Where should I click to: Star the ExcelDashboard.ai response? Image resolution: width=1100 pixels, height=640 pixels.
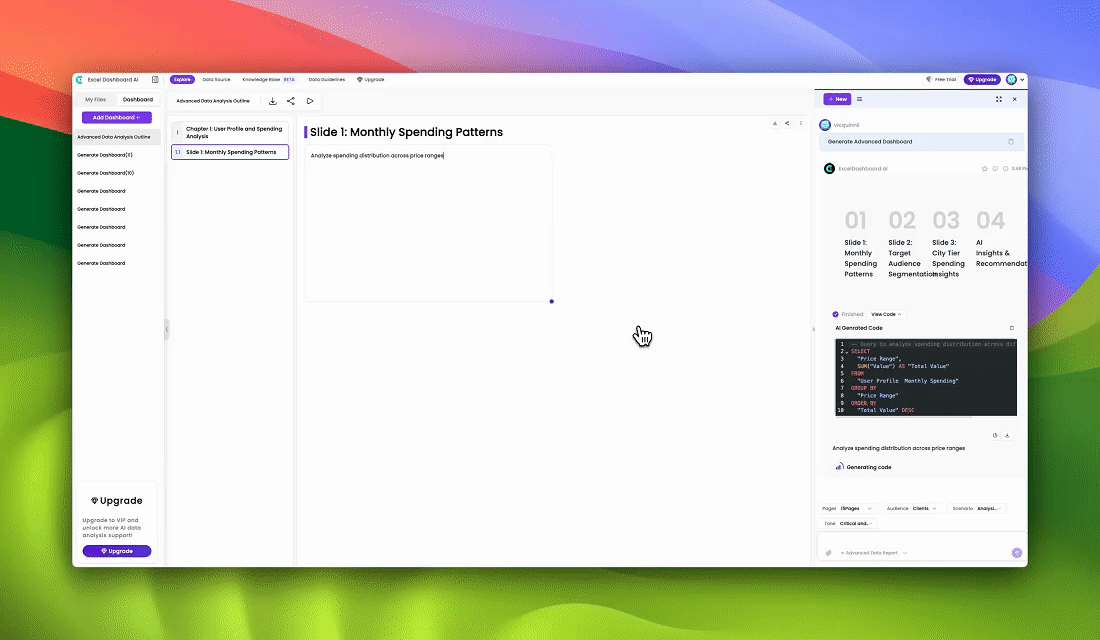tap(985, 168)
